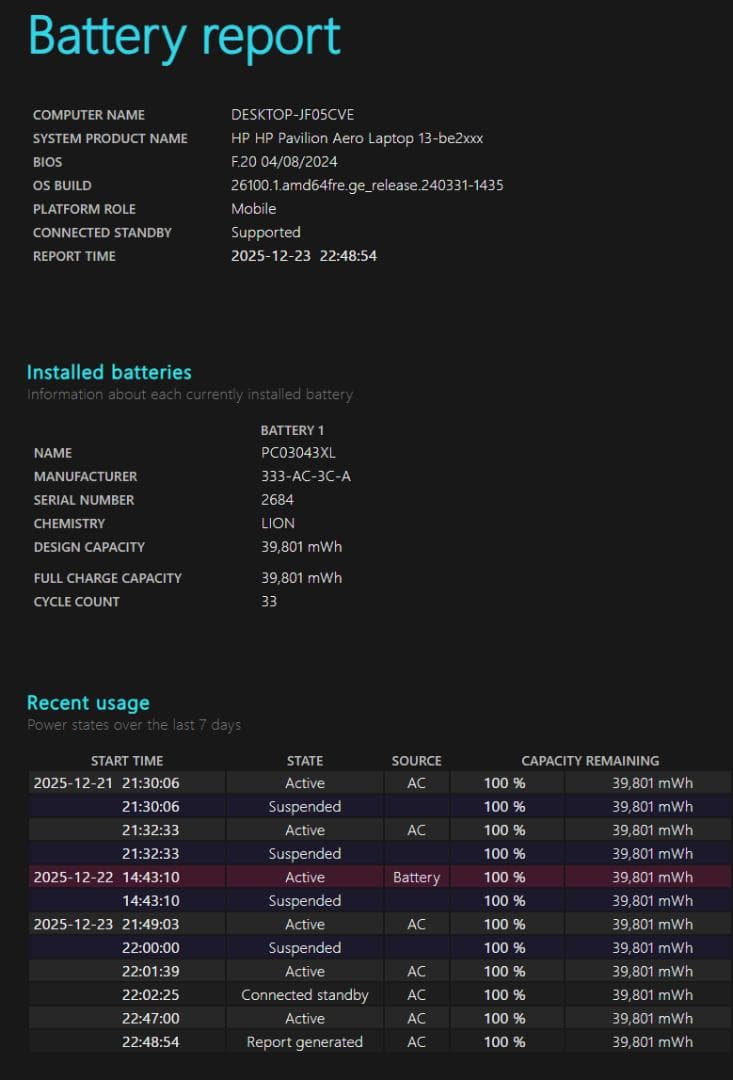733x1080 pixels.
Task: Click the START TIME column header
Action: pyautogui.click(x=127, y=761)
